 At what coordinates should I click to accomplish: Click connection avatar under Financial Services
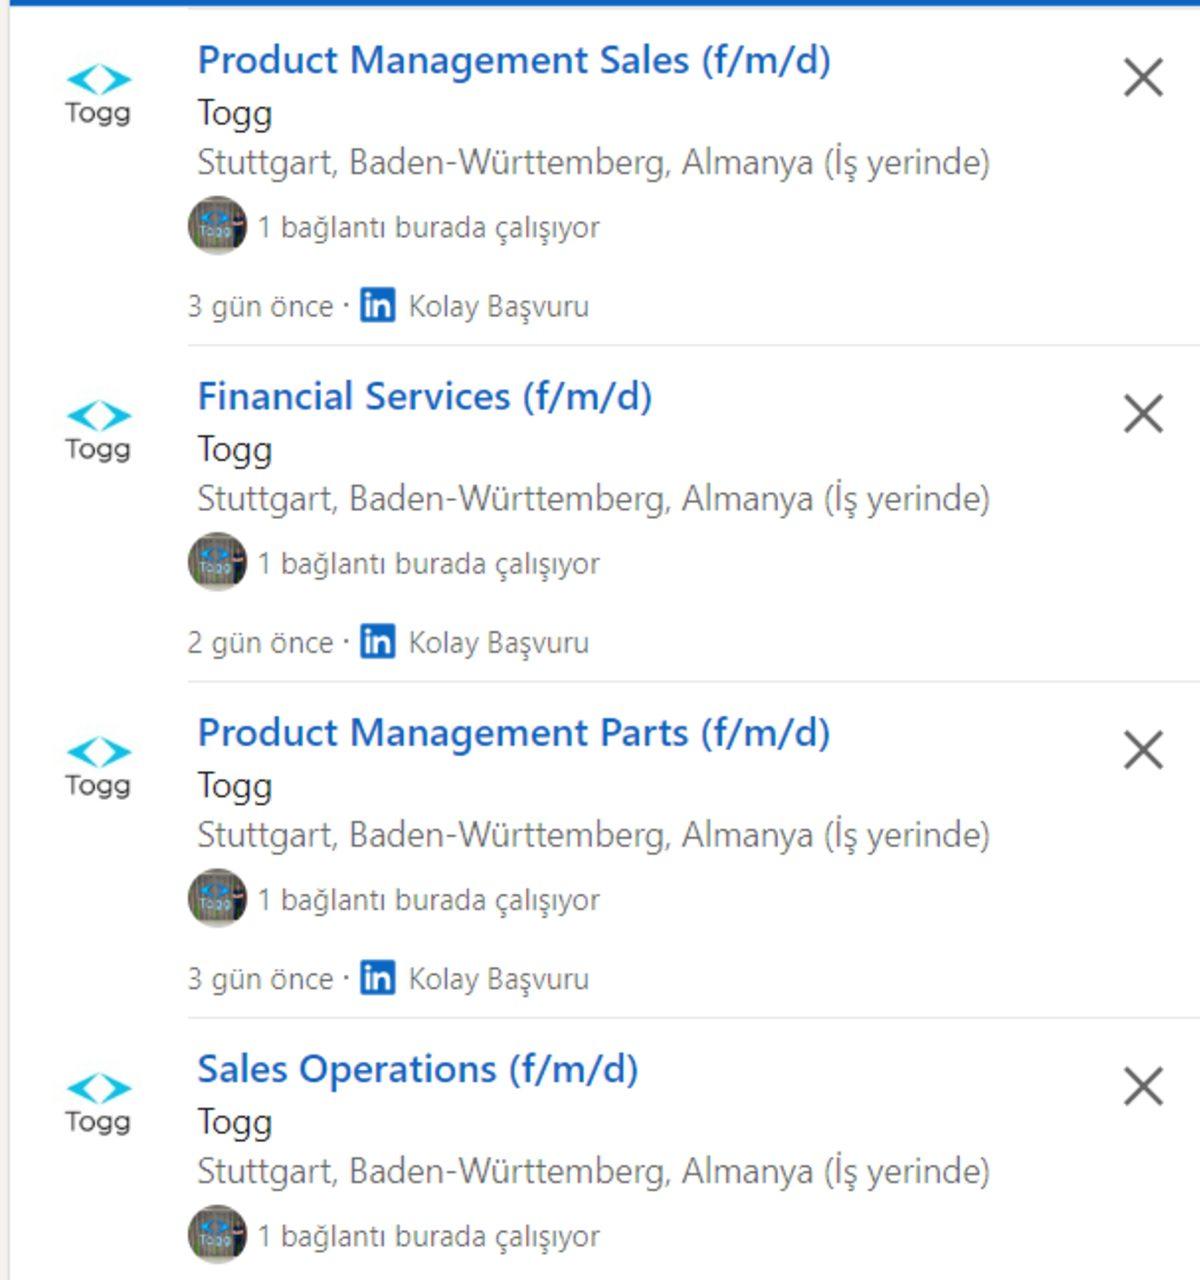(217, 562)
